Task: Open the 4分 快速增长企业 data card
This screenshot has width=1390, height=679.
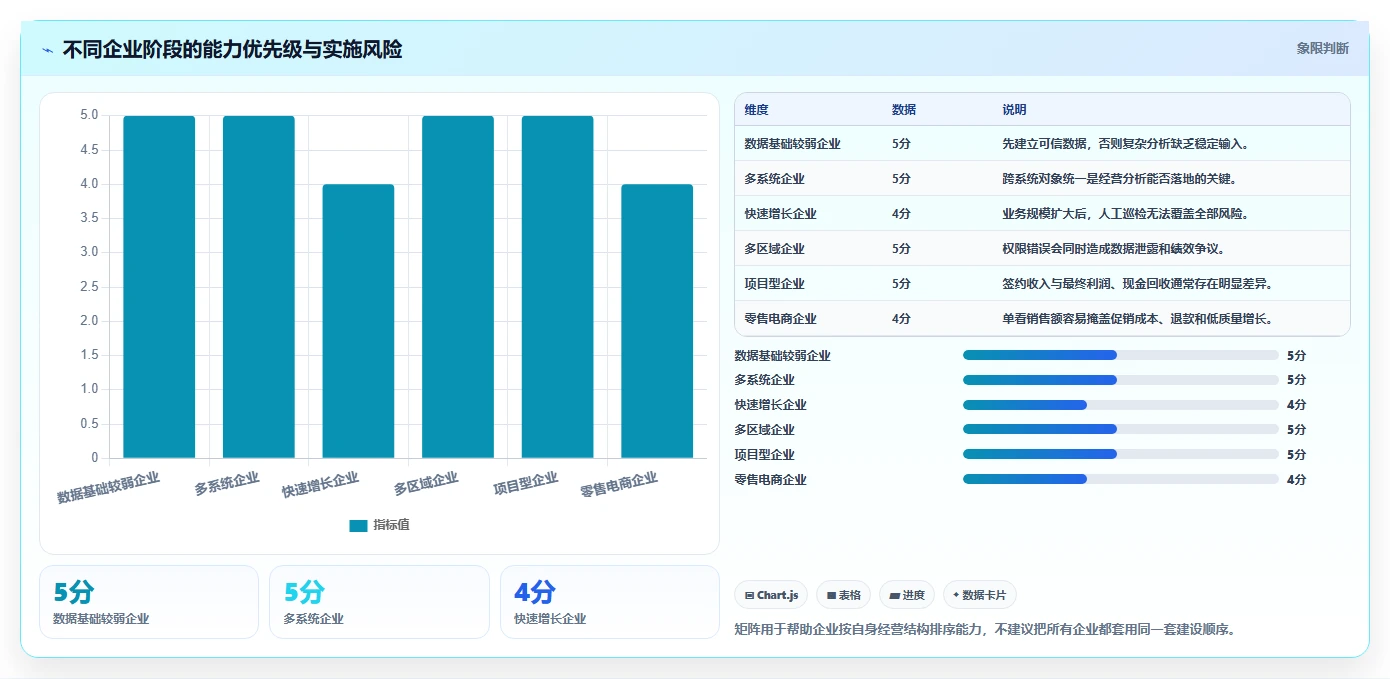Action: pos(610,602)
